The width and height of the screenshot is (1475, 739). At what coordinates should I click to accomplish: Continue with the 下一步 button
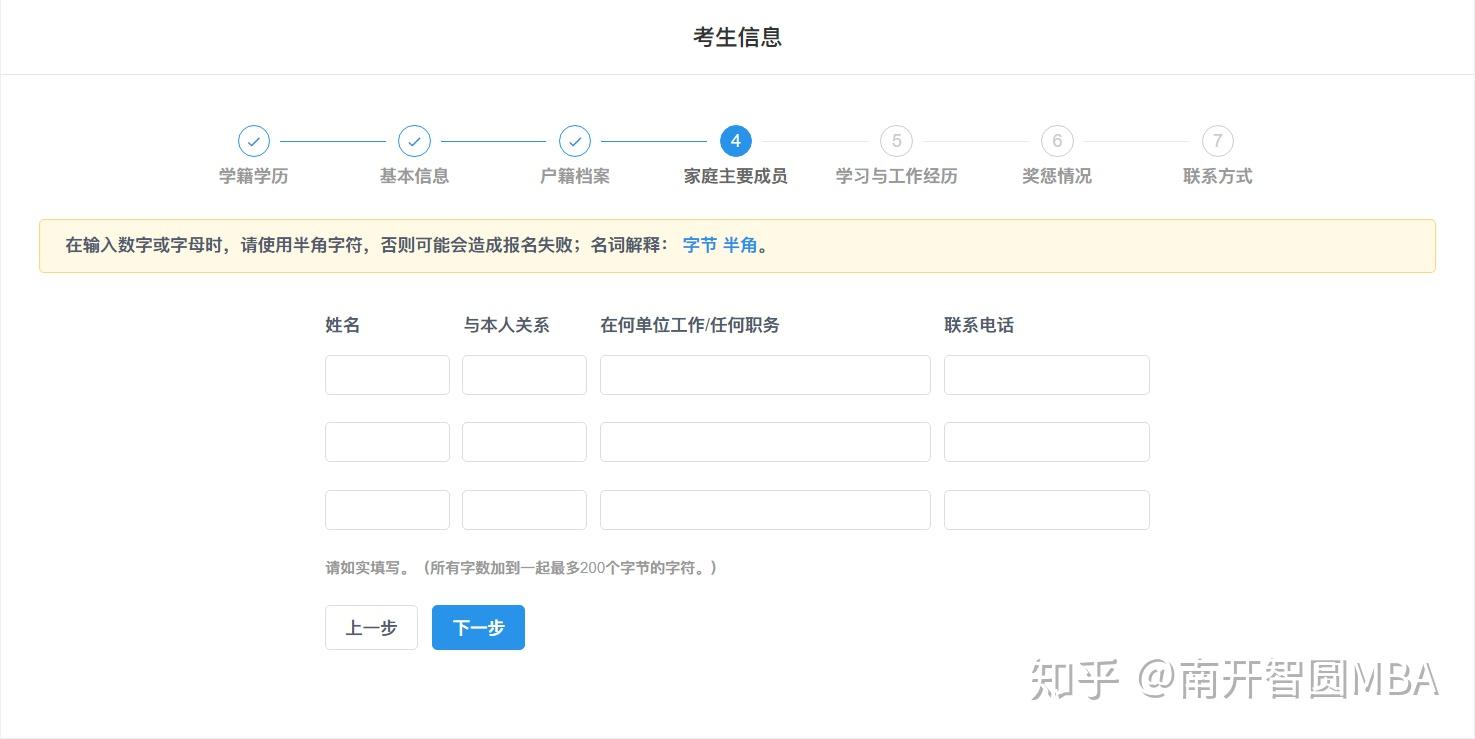(478, 628)
